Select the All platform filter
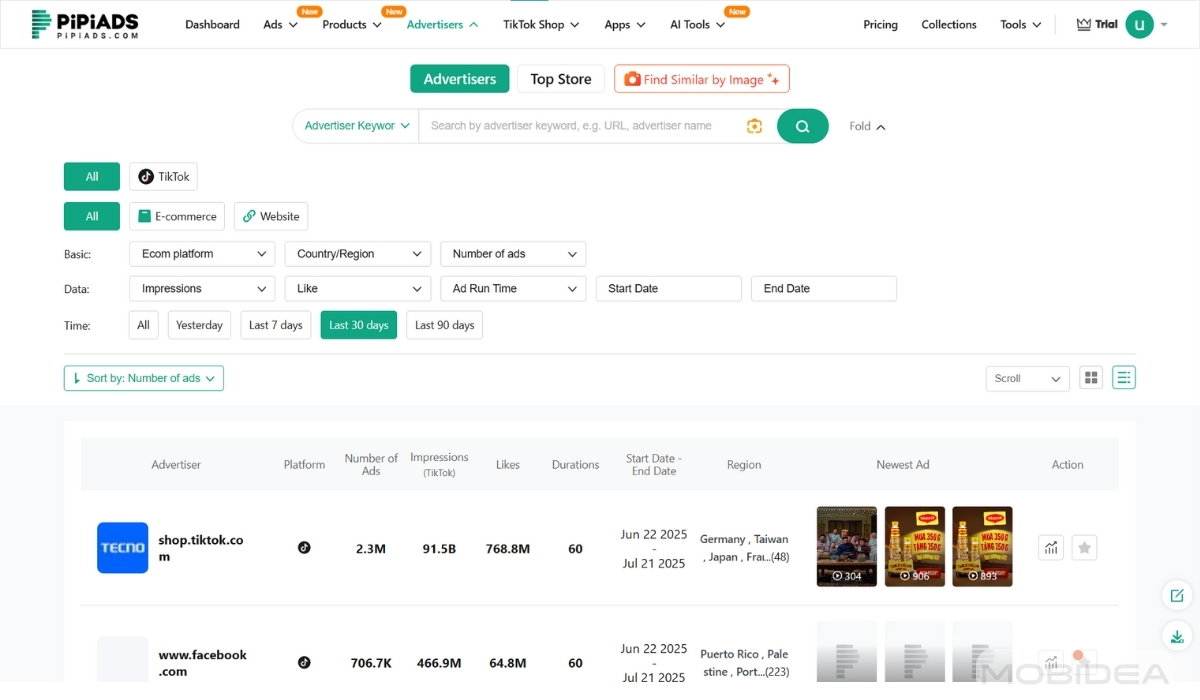 tap(92, 177)
